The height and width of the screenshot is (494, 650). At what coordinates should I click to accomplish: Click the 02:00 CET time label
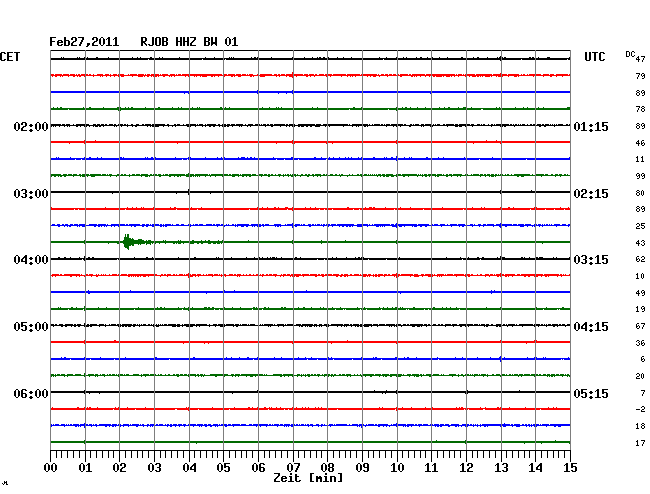click(31, 126)
